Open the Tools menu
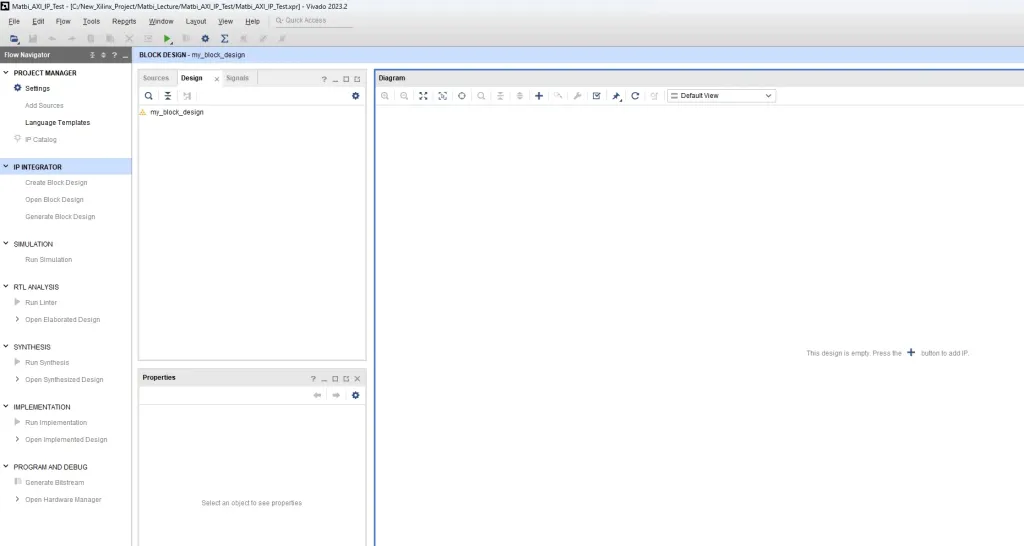Viewport: 1024px width, 546px height. (91, 21)
